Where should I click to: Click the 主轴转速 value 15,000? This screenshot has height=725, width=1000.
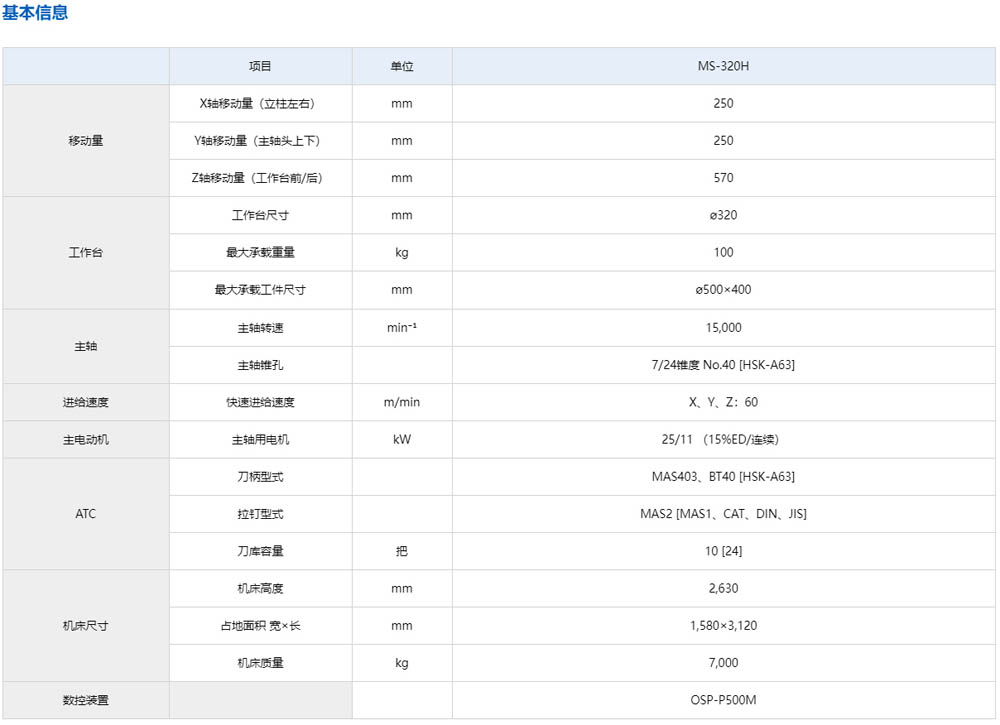click(723, 327)
